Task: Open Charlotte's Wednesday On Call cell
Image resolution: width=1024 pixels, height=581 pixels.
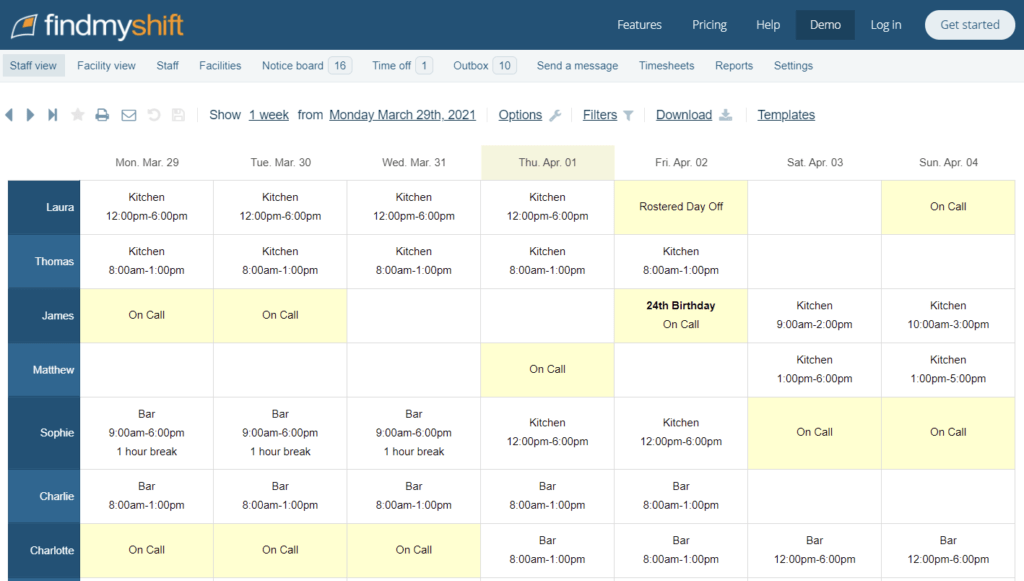Action: [x=414, y=550]
